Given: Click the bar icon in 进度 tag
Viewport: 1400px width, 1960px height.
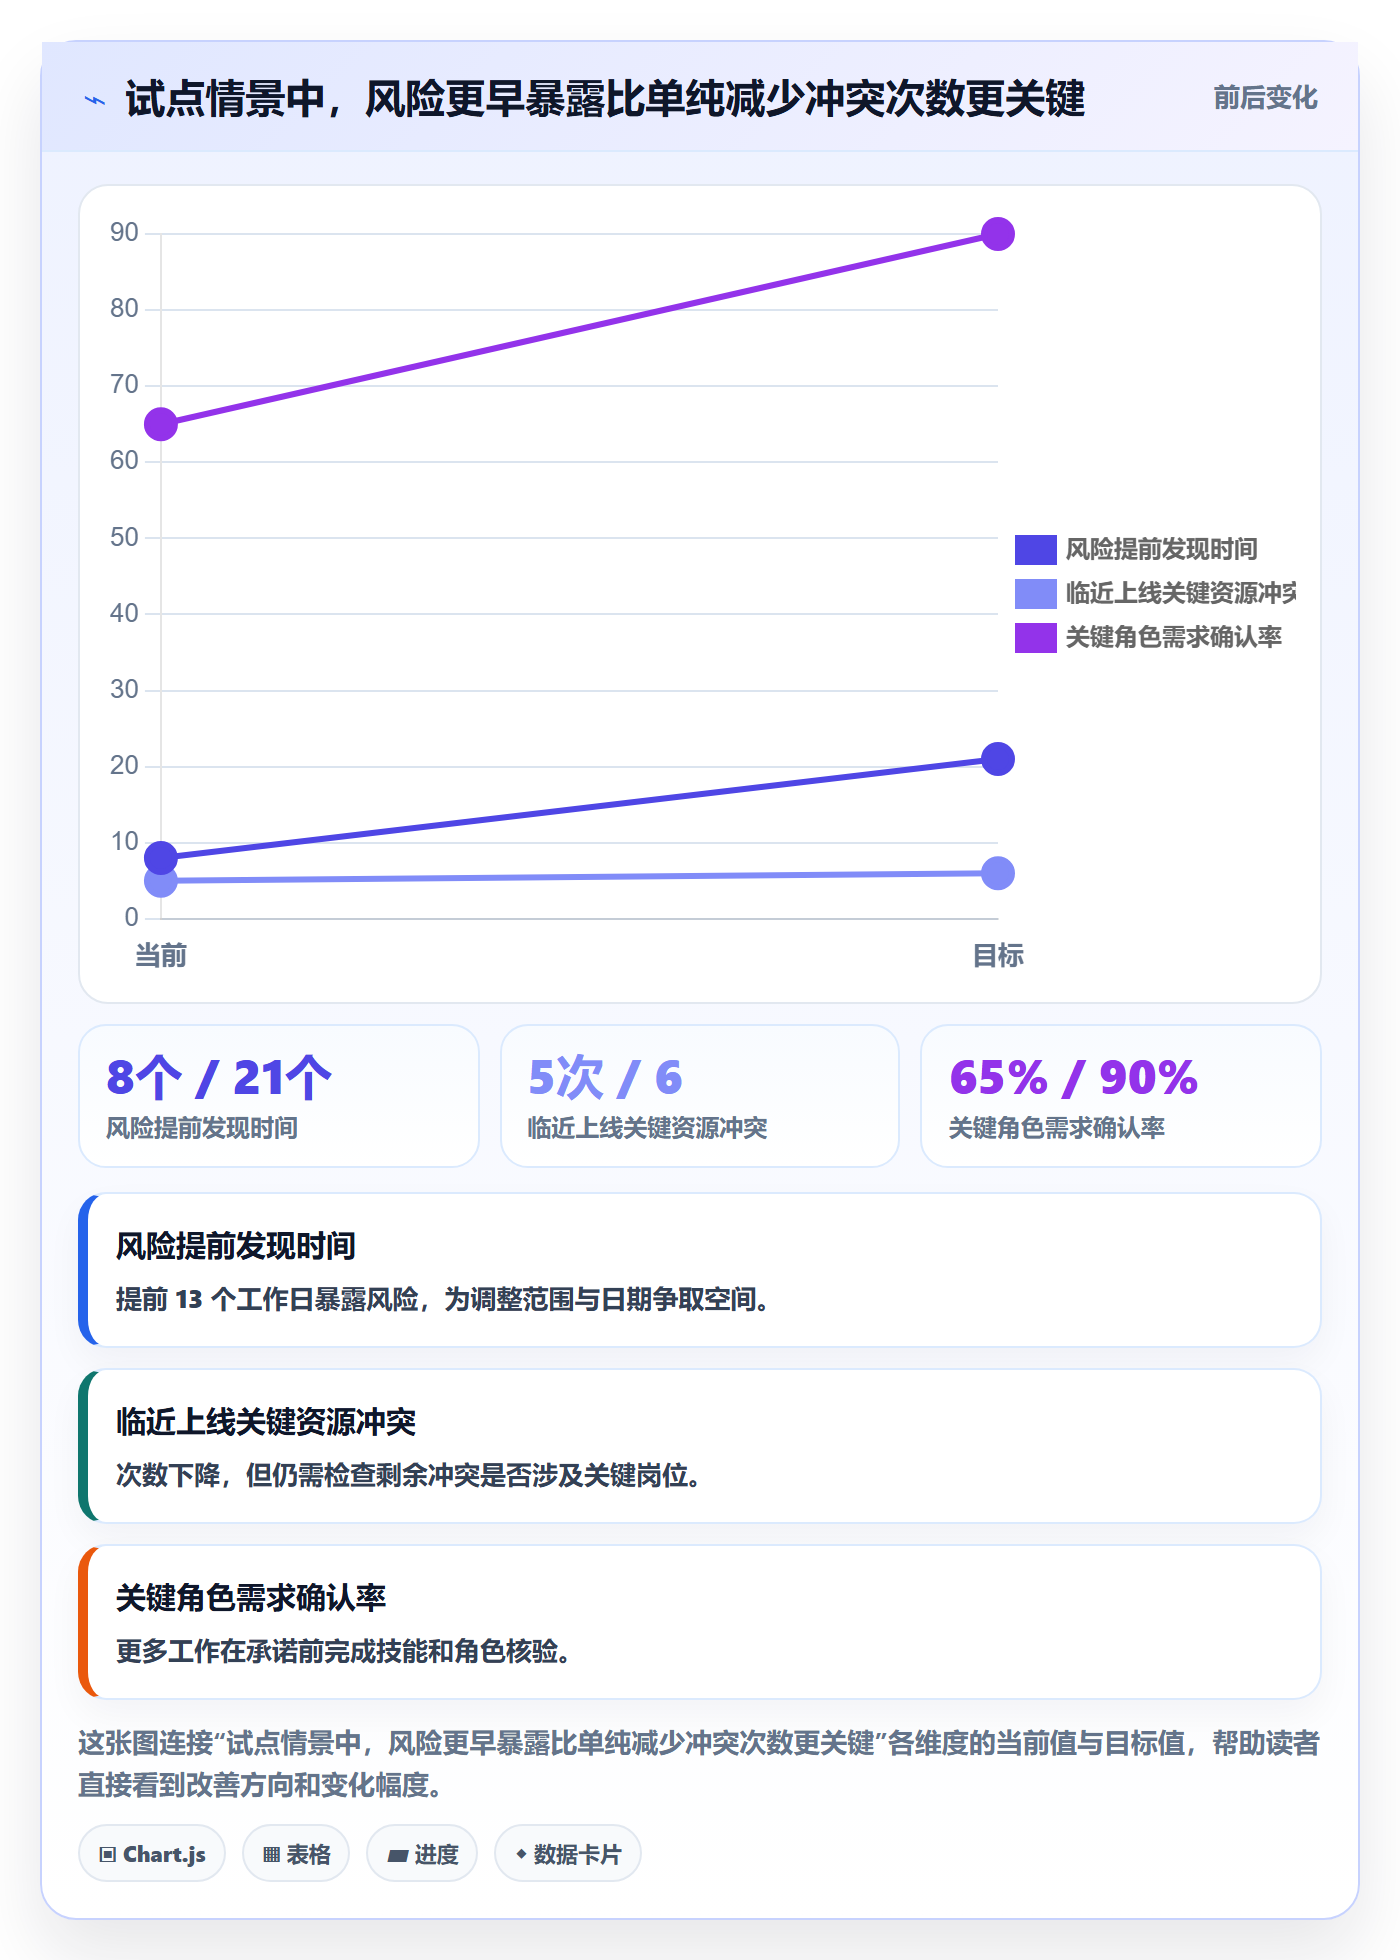Looking at the screenshot, I should click(397, 1856).
